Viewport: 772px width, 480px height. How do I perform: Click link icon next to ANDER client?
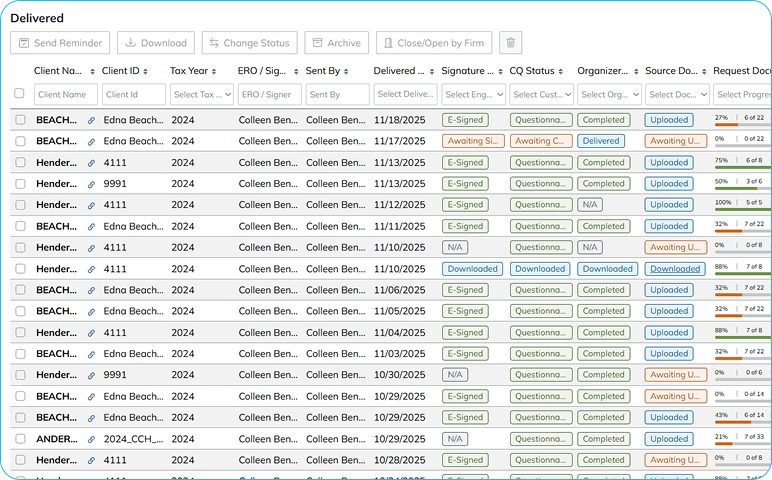coord(92,439)
